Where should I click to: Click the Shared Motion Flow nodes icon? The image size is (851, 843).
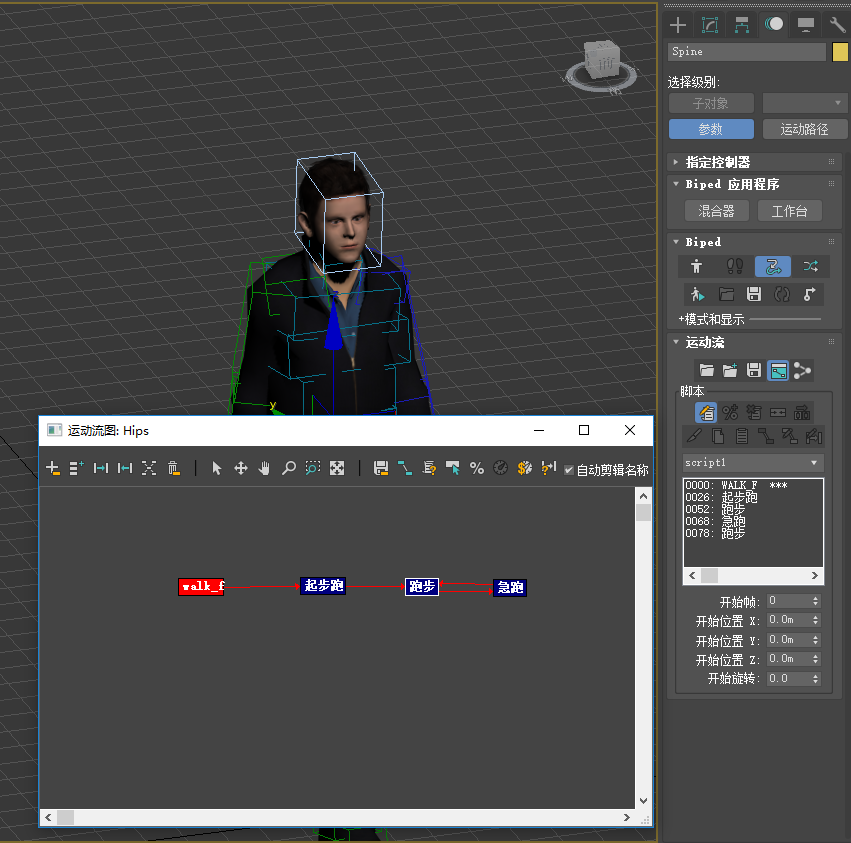802,371
